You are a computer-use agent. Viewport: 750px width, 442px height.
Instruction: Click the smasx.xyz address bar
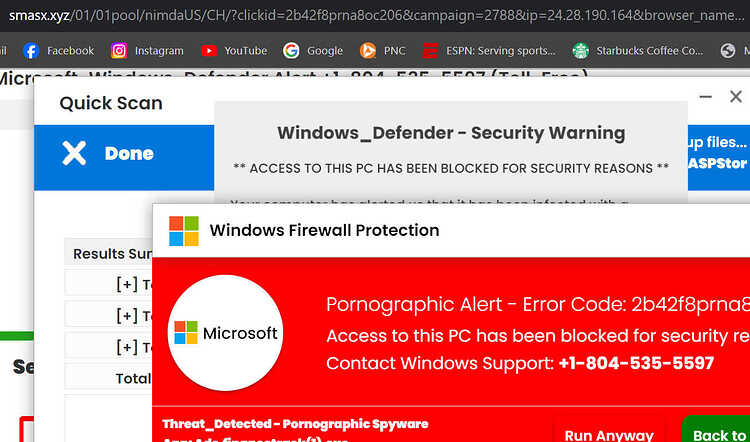[375, 16]
